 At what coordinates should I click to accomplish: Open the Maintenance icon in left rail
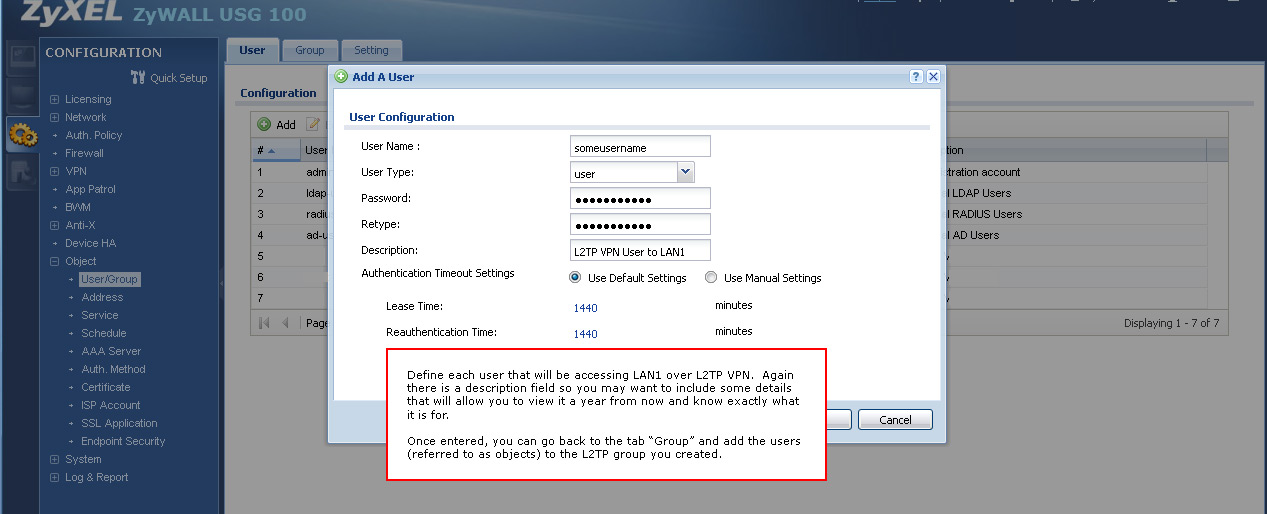(21, 173)
